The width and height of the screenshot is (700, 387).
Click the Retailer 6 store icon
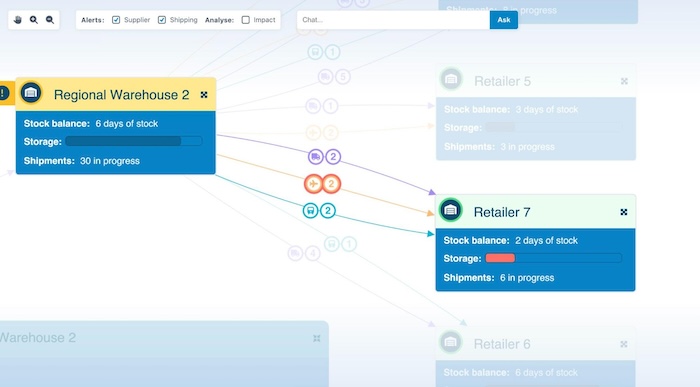[450, 342]
